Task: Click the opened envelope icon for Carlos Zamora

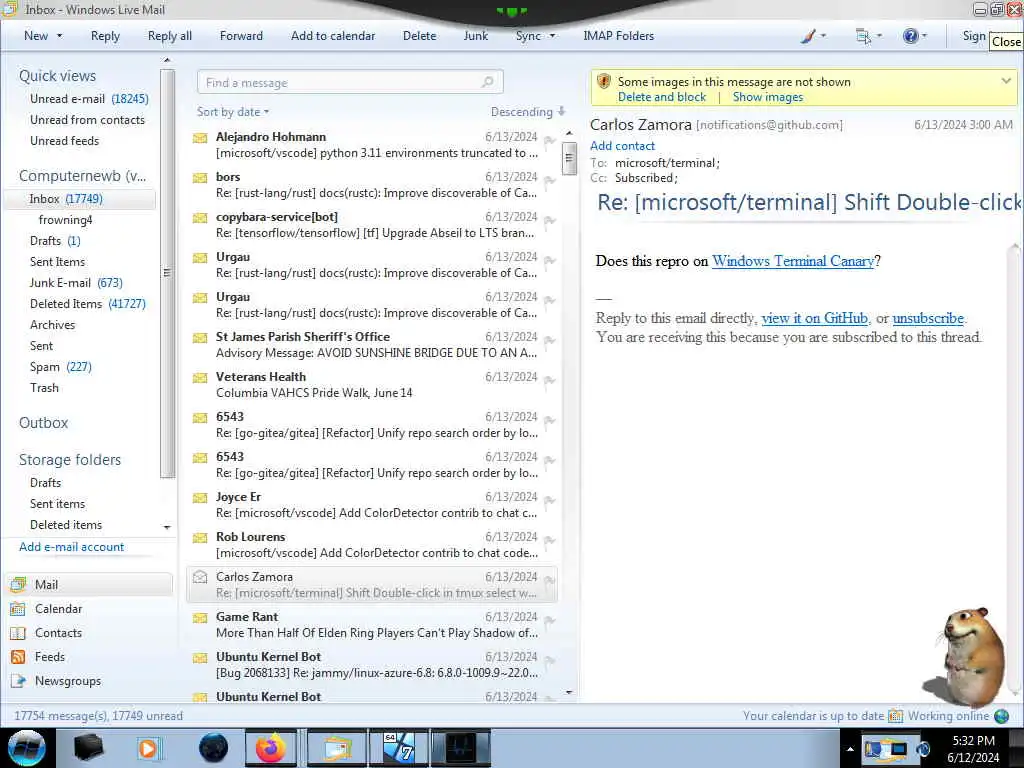Action: click(200, 577)
